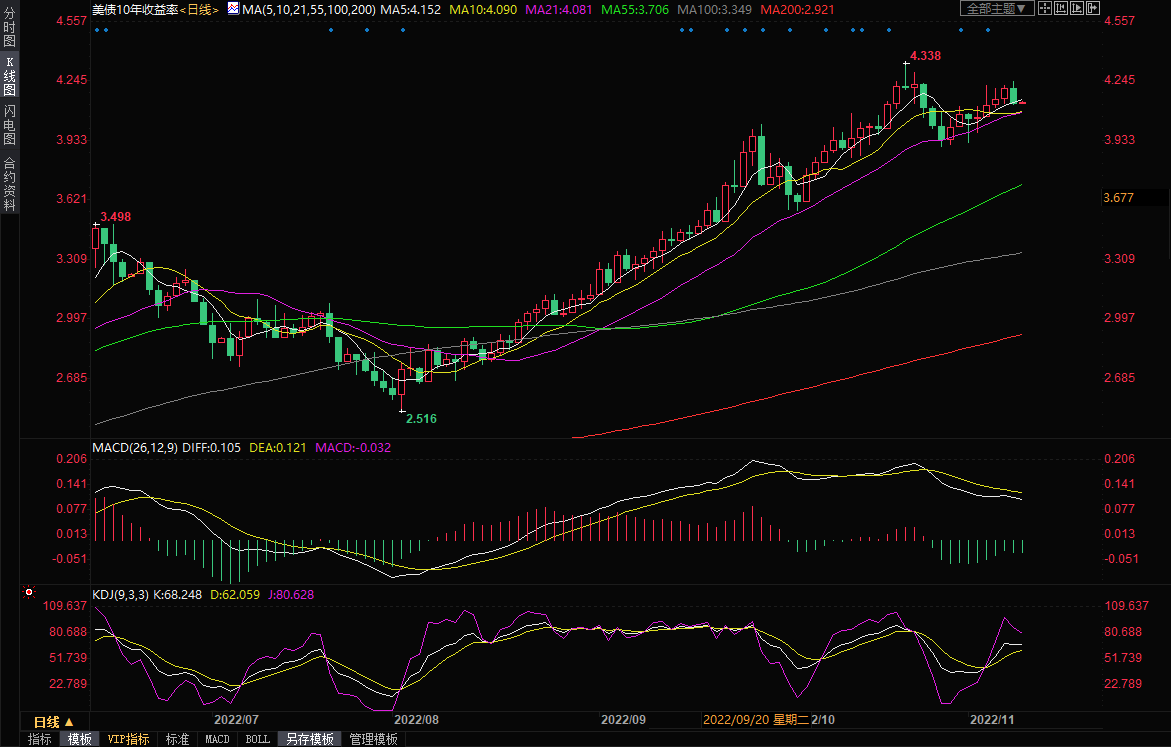1171x747 pixels.
Task: Click the 另存模板 button
Action: (x=309, y=739)
